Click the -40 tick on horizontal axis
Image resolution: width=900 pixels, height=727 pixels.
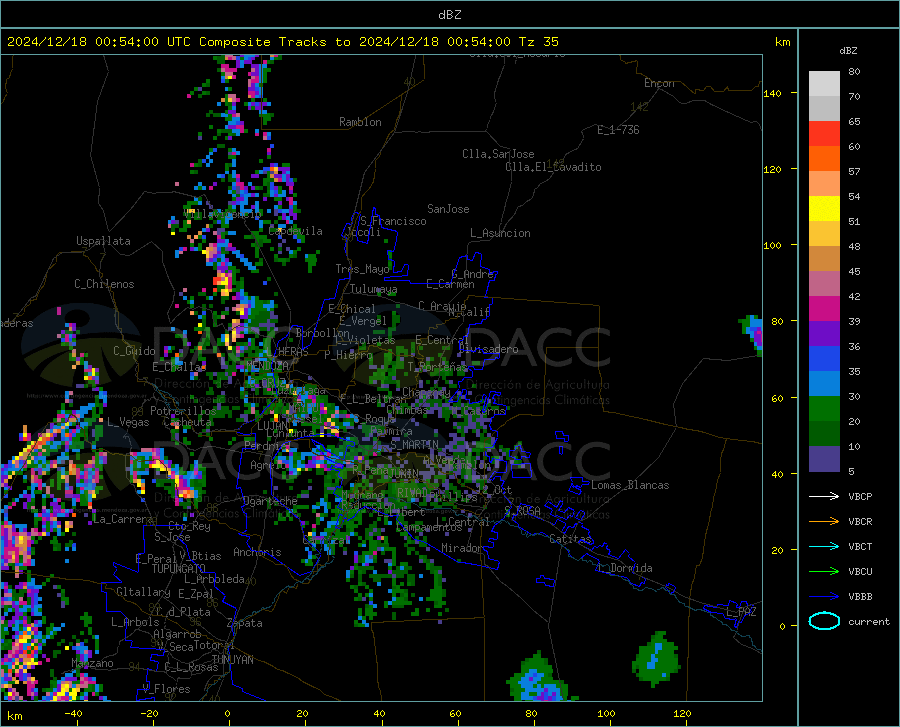click(x=73, y=714)
